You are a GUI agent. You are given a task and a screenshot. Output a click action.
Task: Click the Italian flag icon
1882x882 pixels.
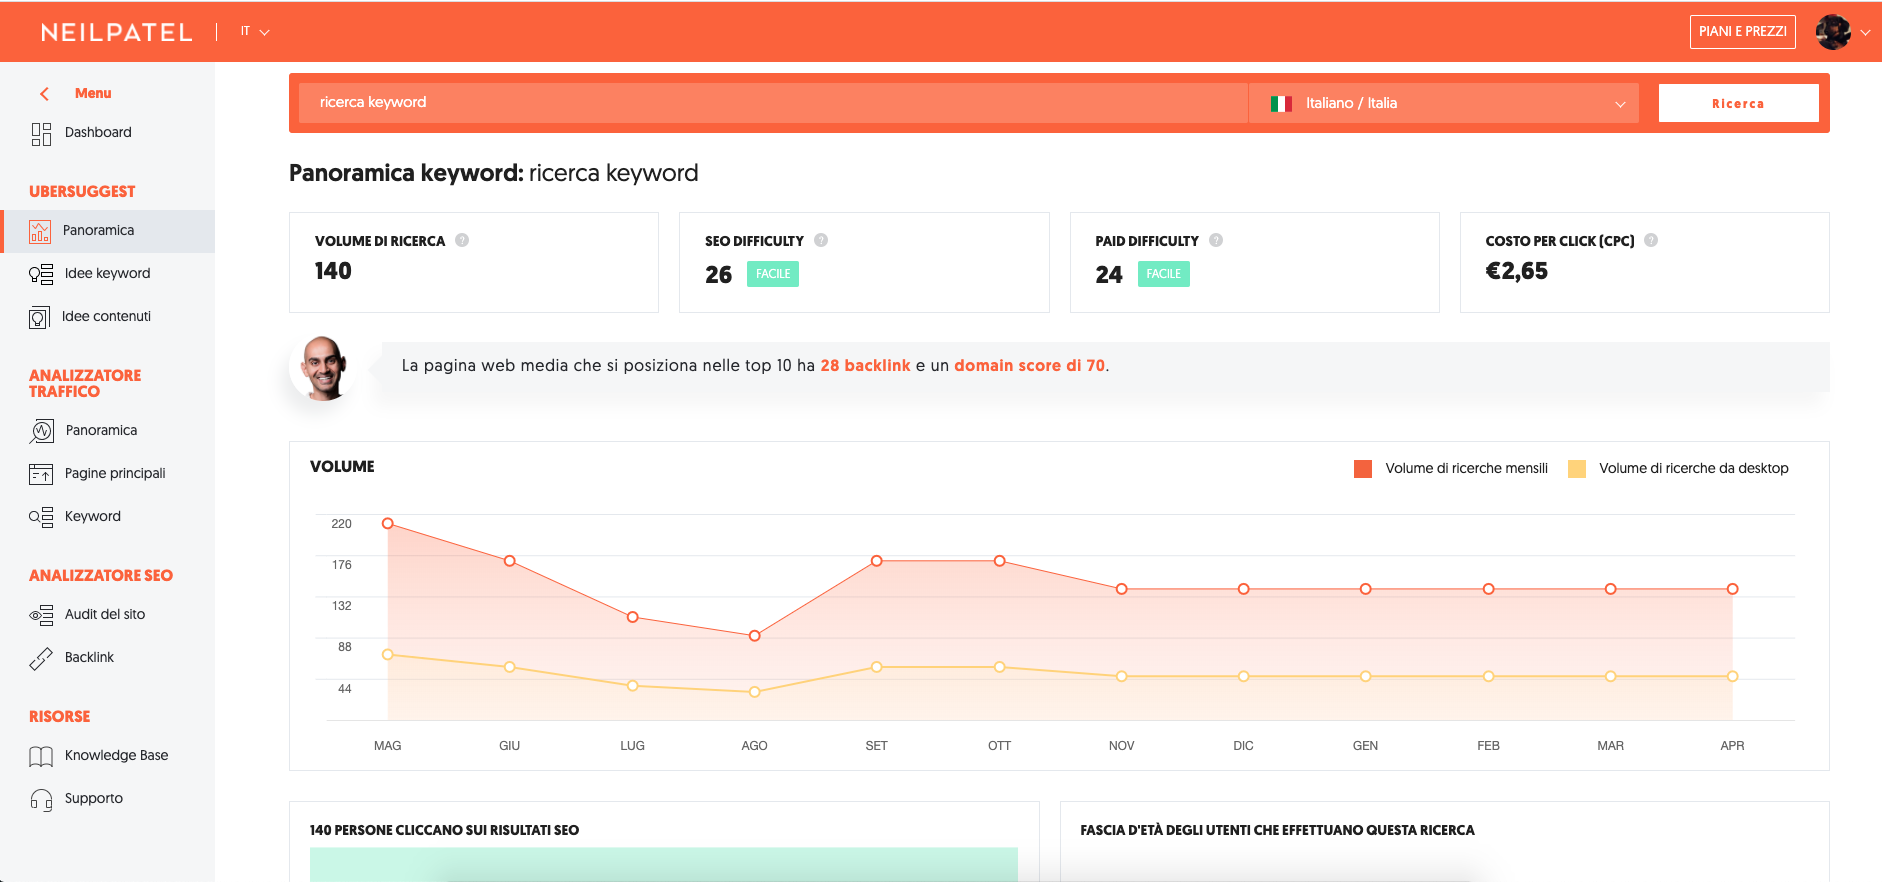1281,104
